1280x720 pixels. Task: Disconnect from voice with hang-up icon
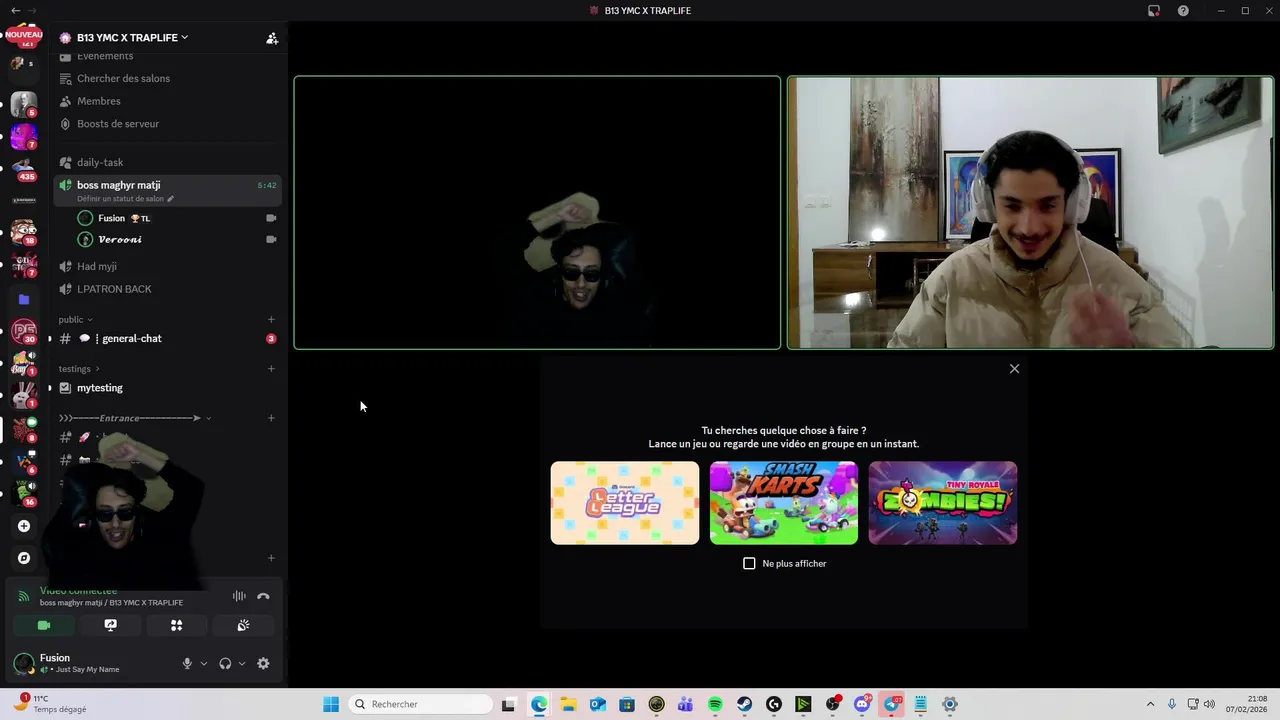(x=263, y=596)
